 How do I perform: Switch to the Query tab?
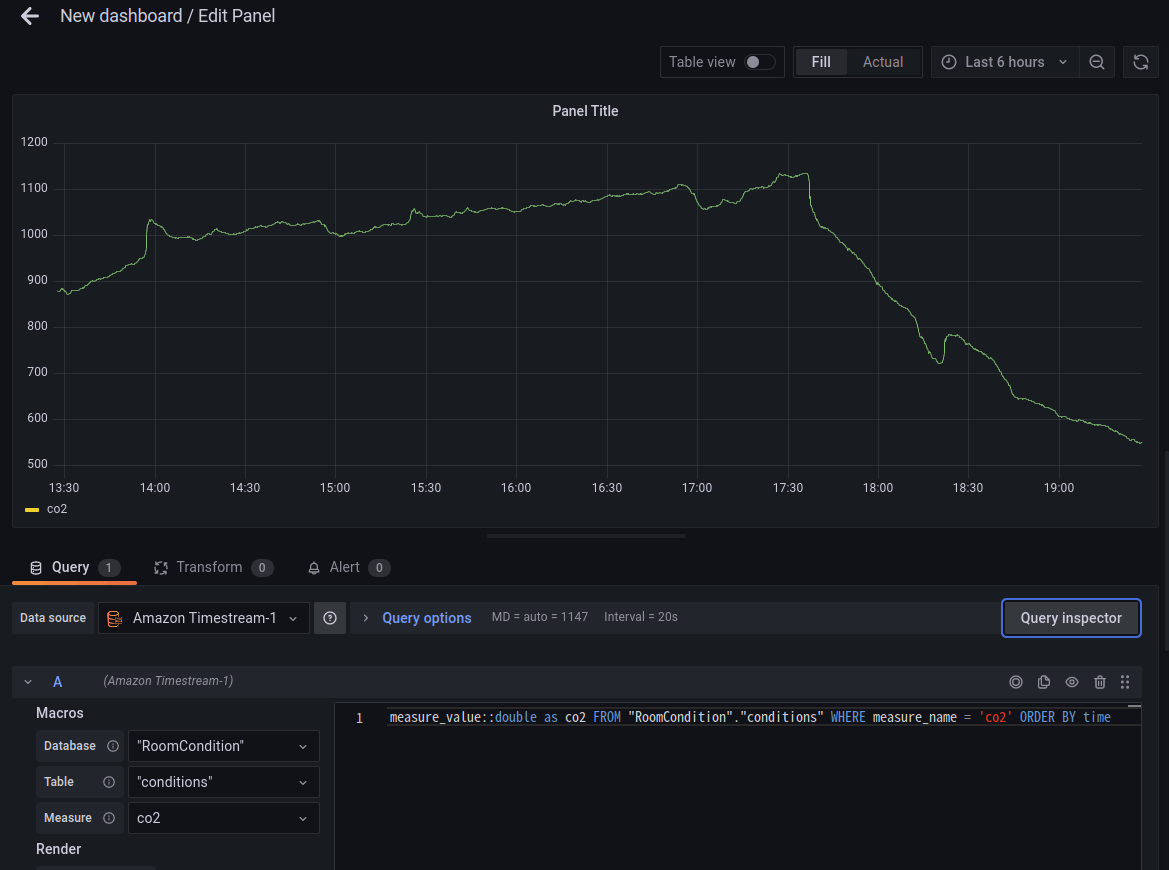click(74, 567)
